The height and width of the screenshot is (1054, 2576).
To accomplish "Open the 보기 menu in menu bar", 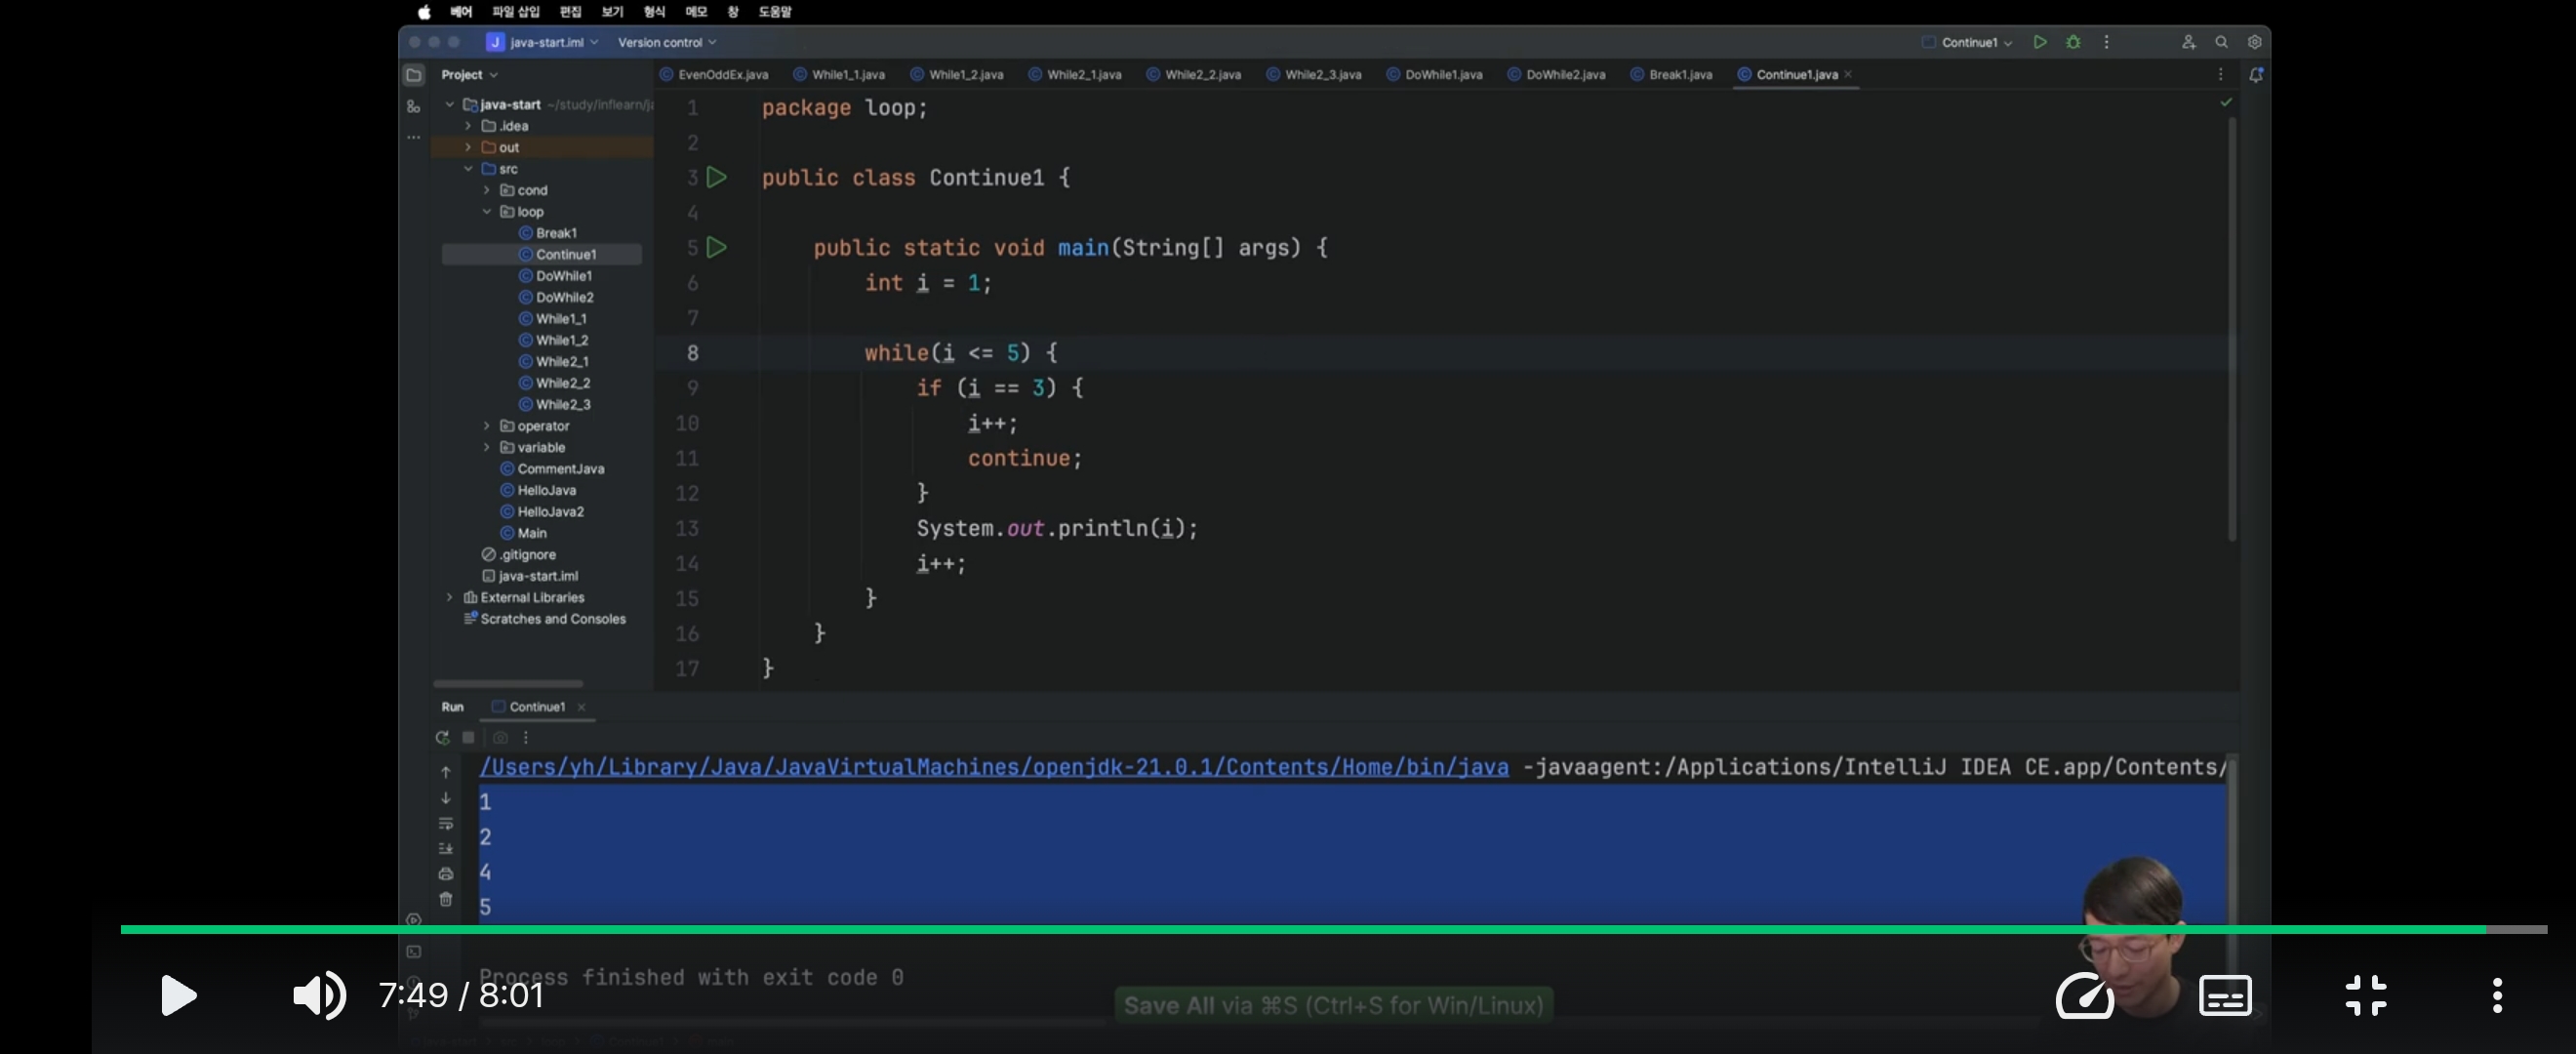I will [x=613, y=12].
